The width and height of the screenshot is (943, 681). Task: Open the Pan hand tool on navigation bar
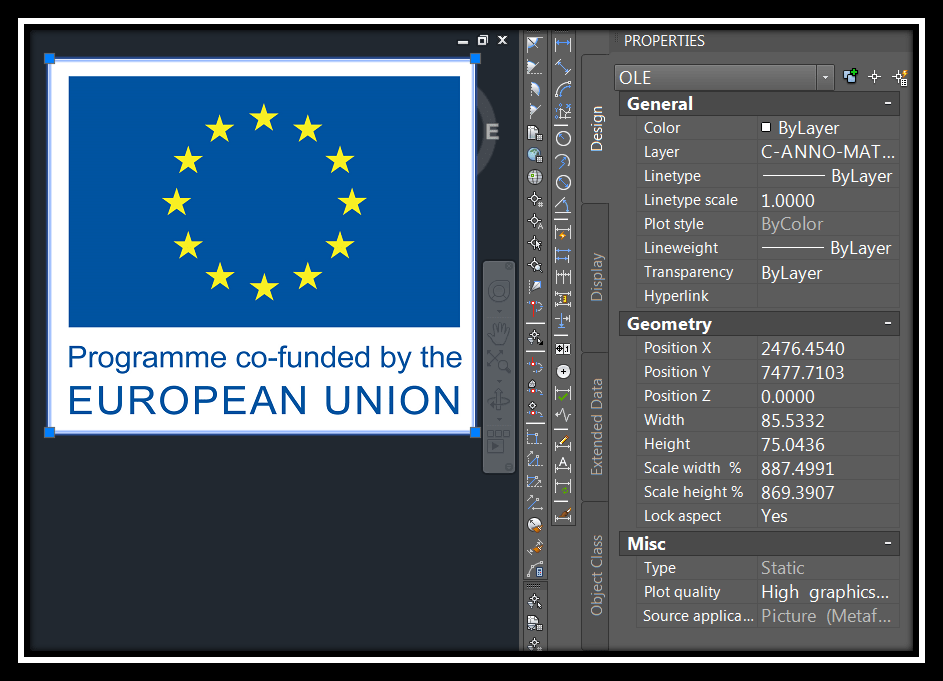click(499, 333)
